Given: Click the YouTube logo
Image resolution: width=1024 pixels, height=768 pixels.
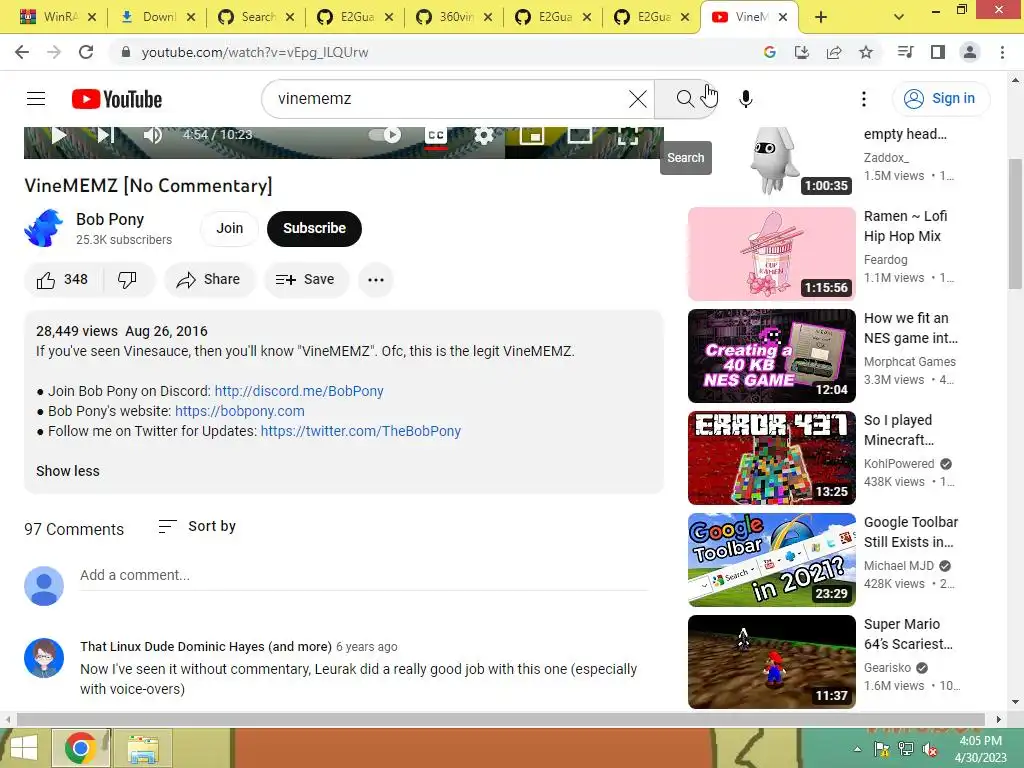Looking at the screenshot, I should 117,99.
